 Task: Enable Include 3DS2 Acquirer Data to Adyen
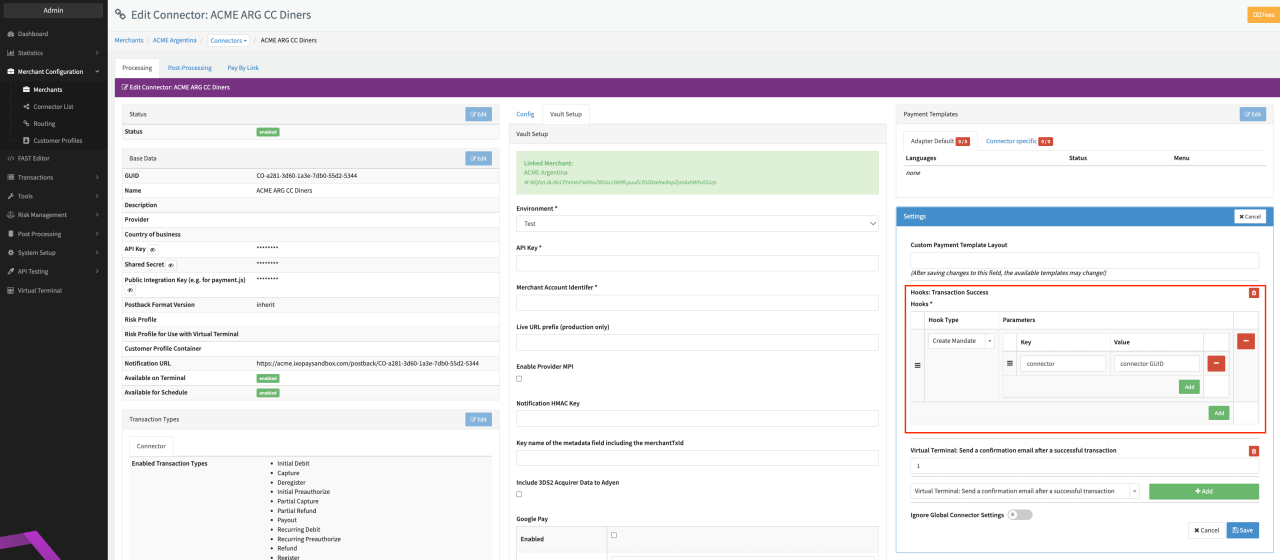tap(519, 494)
